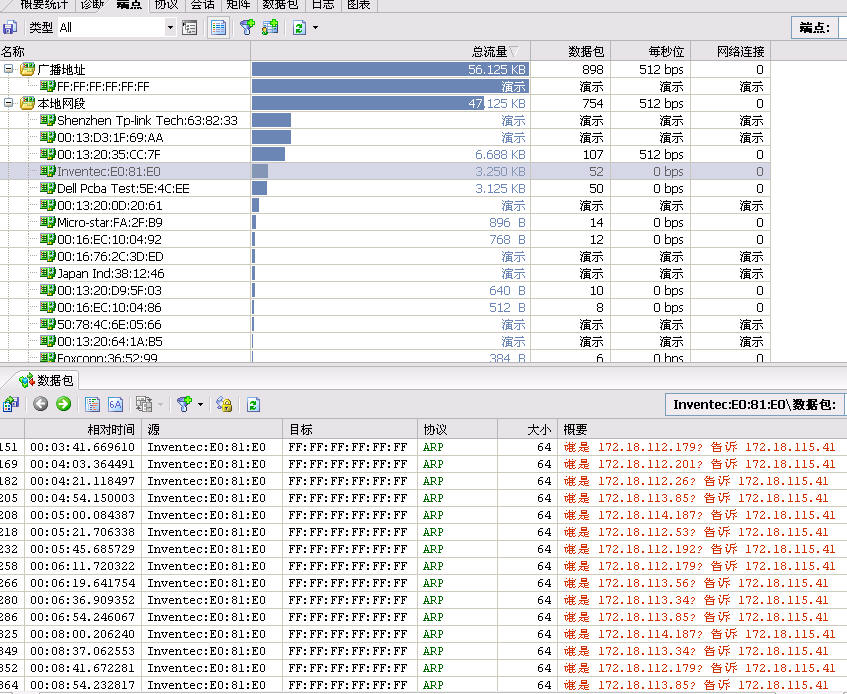847x694 pixels.
Task: Open the 日志 tab
Action: click(x=322, y=4)
